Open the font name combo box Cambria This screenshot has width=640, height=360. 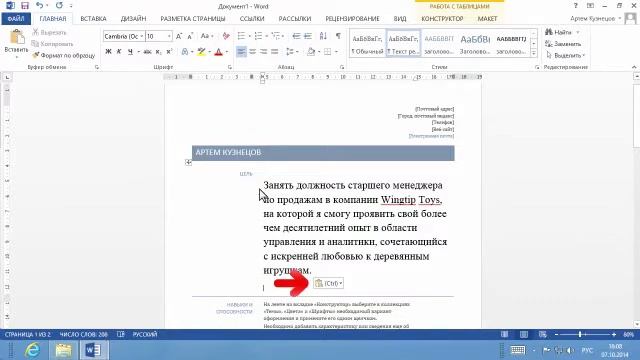pos(124,36)
